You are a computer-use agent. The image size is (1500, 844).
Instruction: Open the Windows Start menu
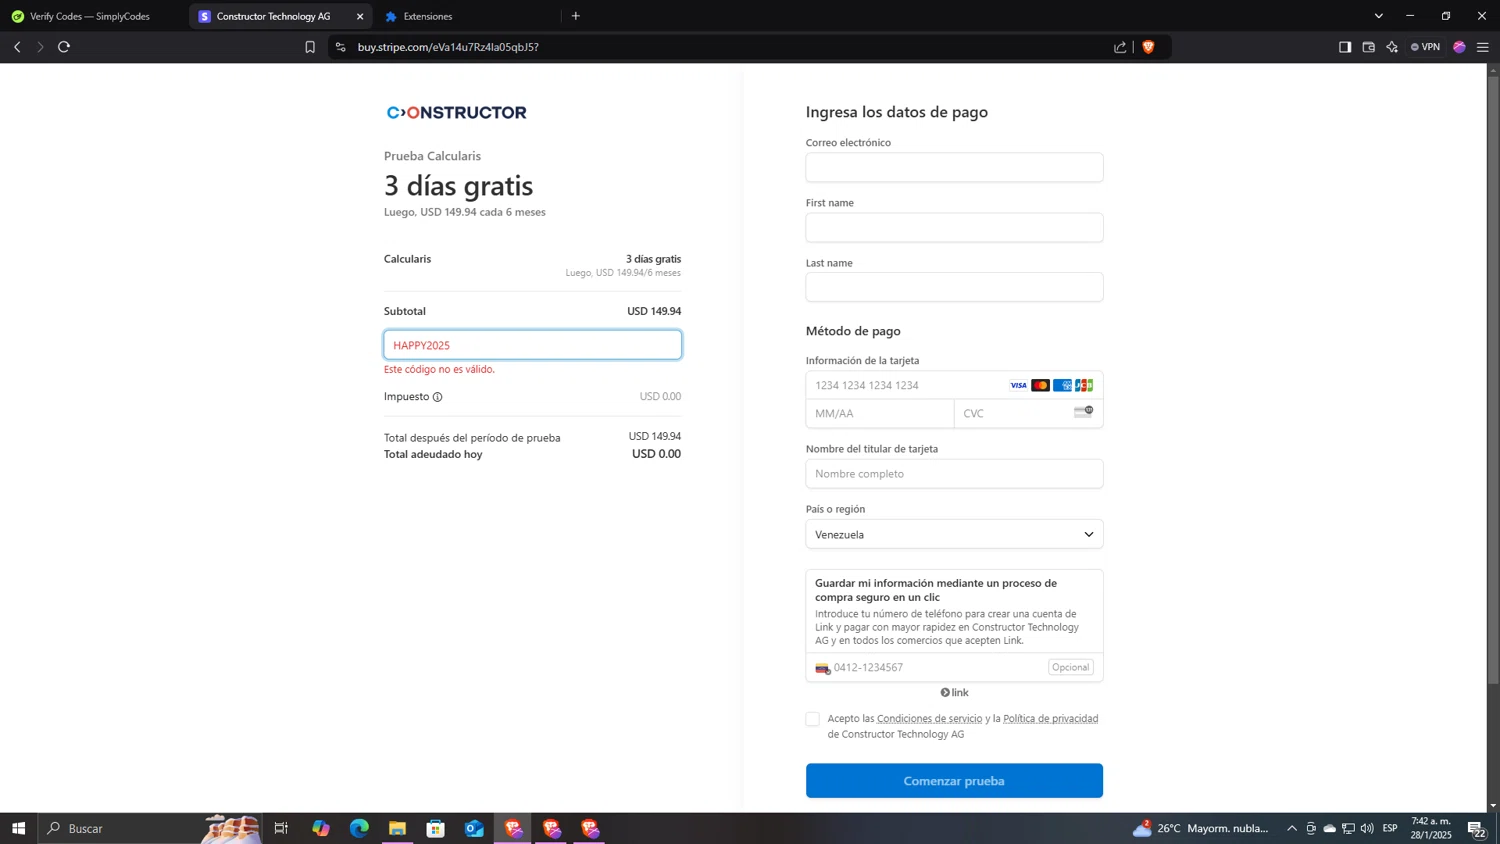click(18, 828)
